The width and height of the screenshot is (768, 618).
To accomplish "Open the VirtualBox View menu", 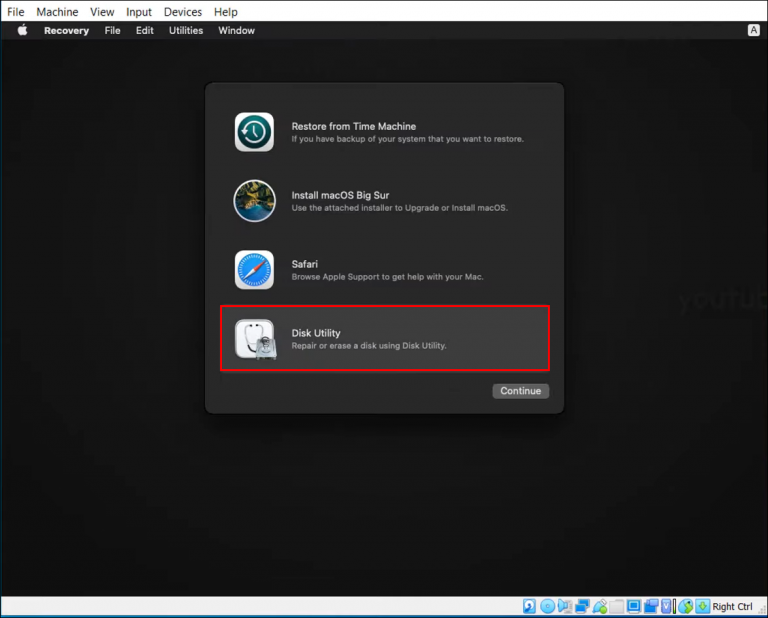I will point(102,12).
